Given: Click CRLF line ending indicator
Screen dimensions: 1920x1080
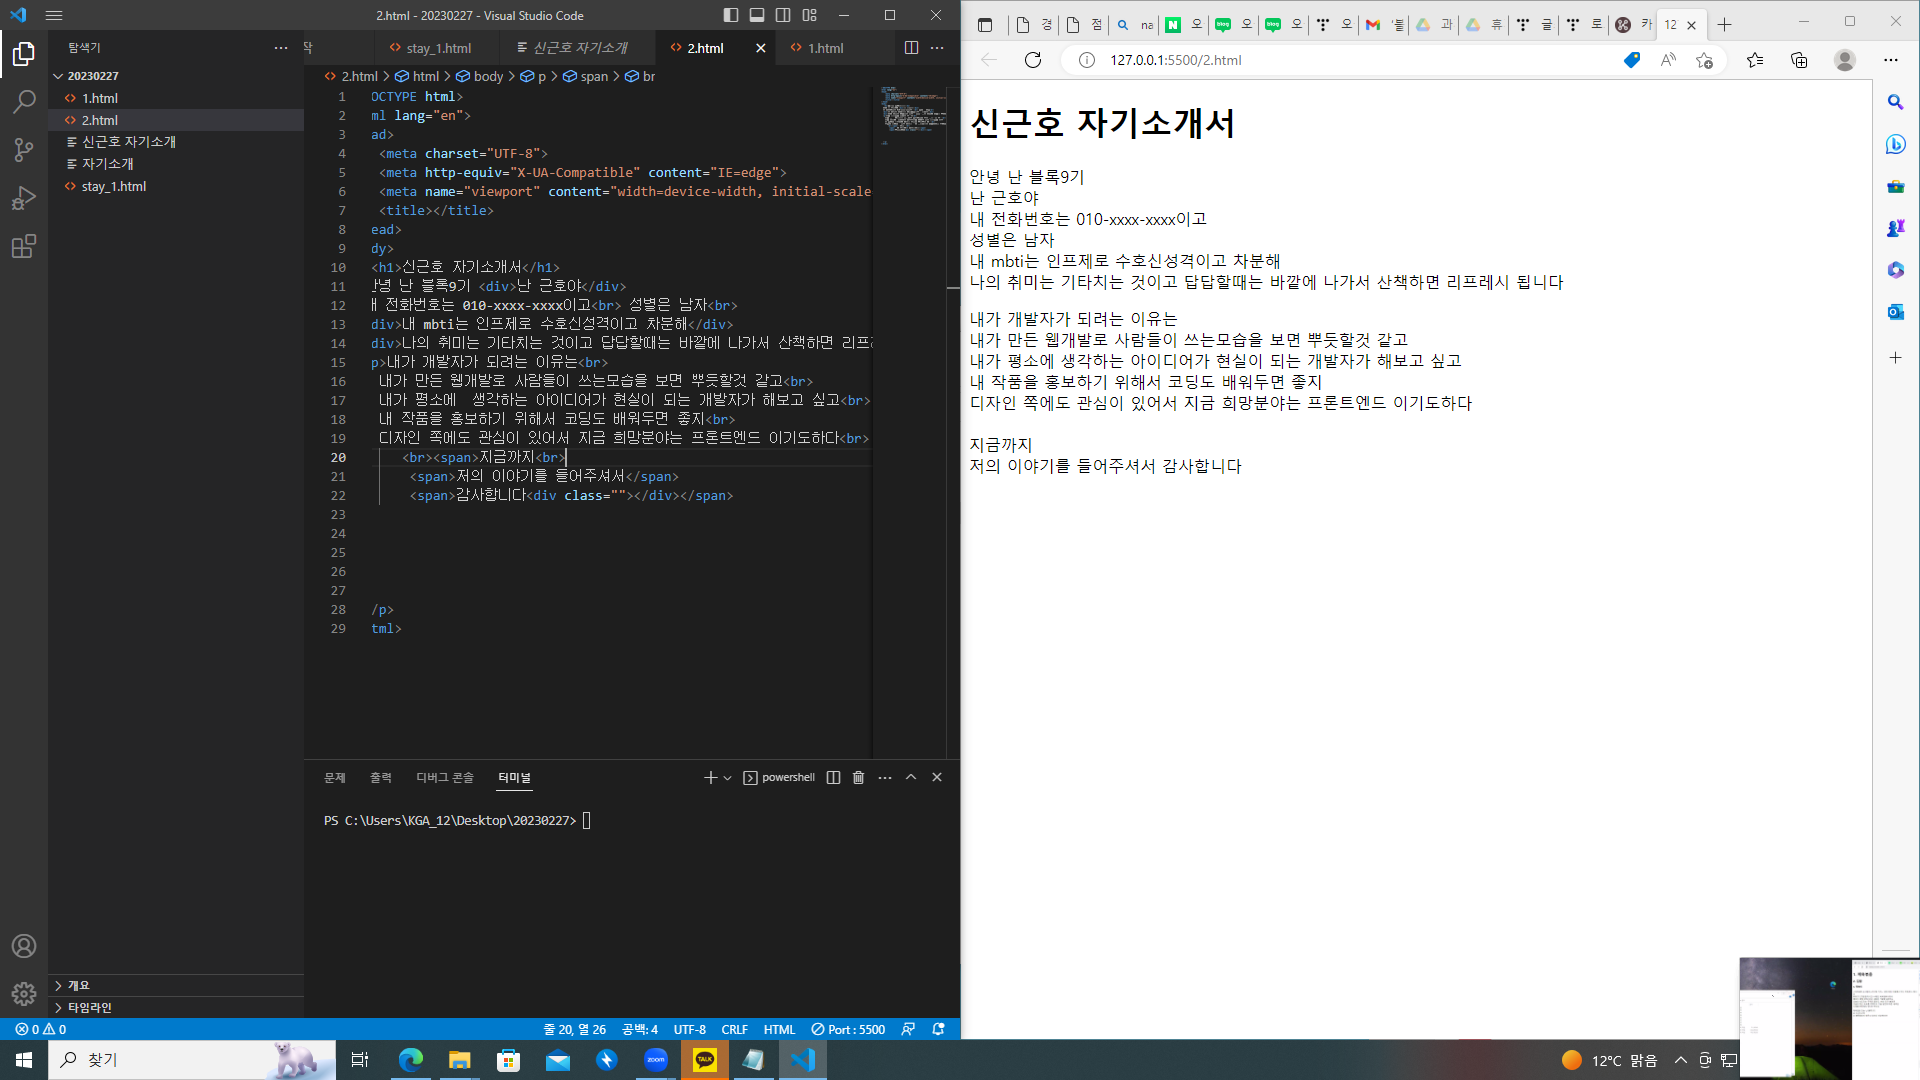Looking at the screenshot, I should point(734,1029).
